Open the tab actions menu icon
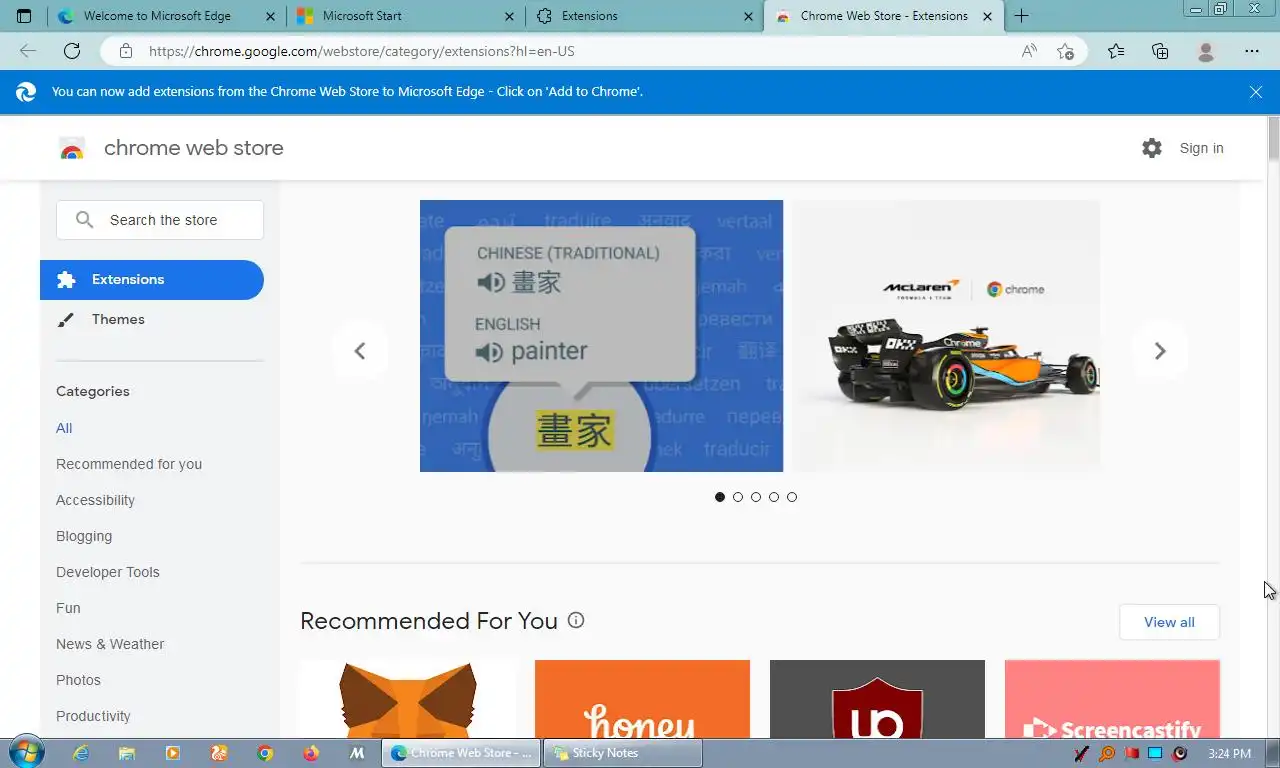Viewport: 1280px width, 768px height. [x=24, y=16]
